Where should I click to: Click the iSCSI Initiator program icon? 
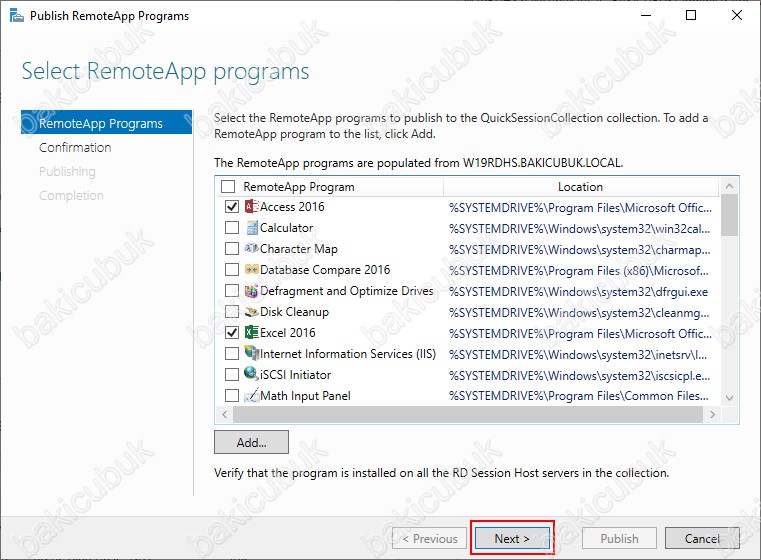(x=251, y=374)
